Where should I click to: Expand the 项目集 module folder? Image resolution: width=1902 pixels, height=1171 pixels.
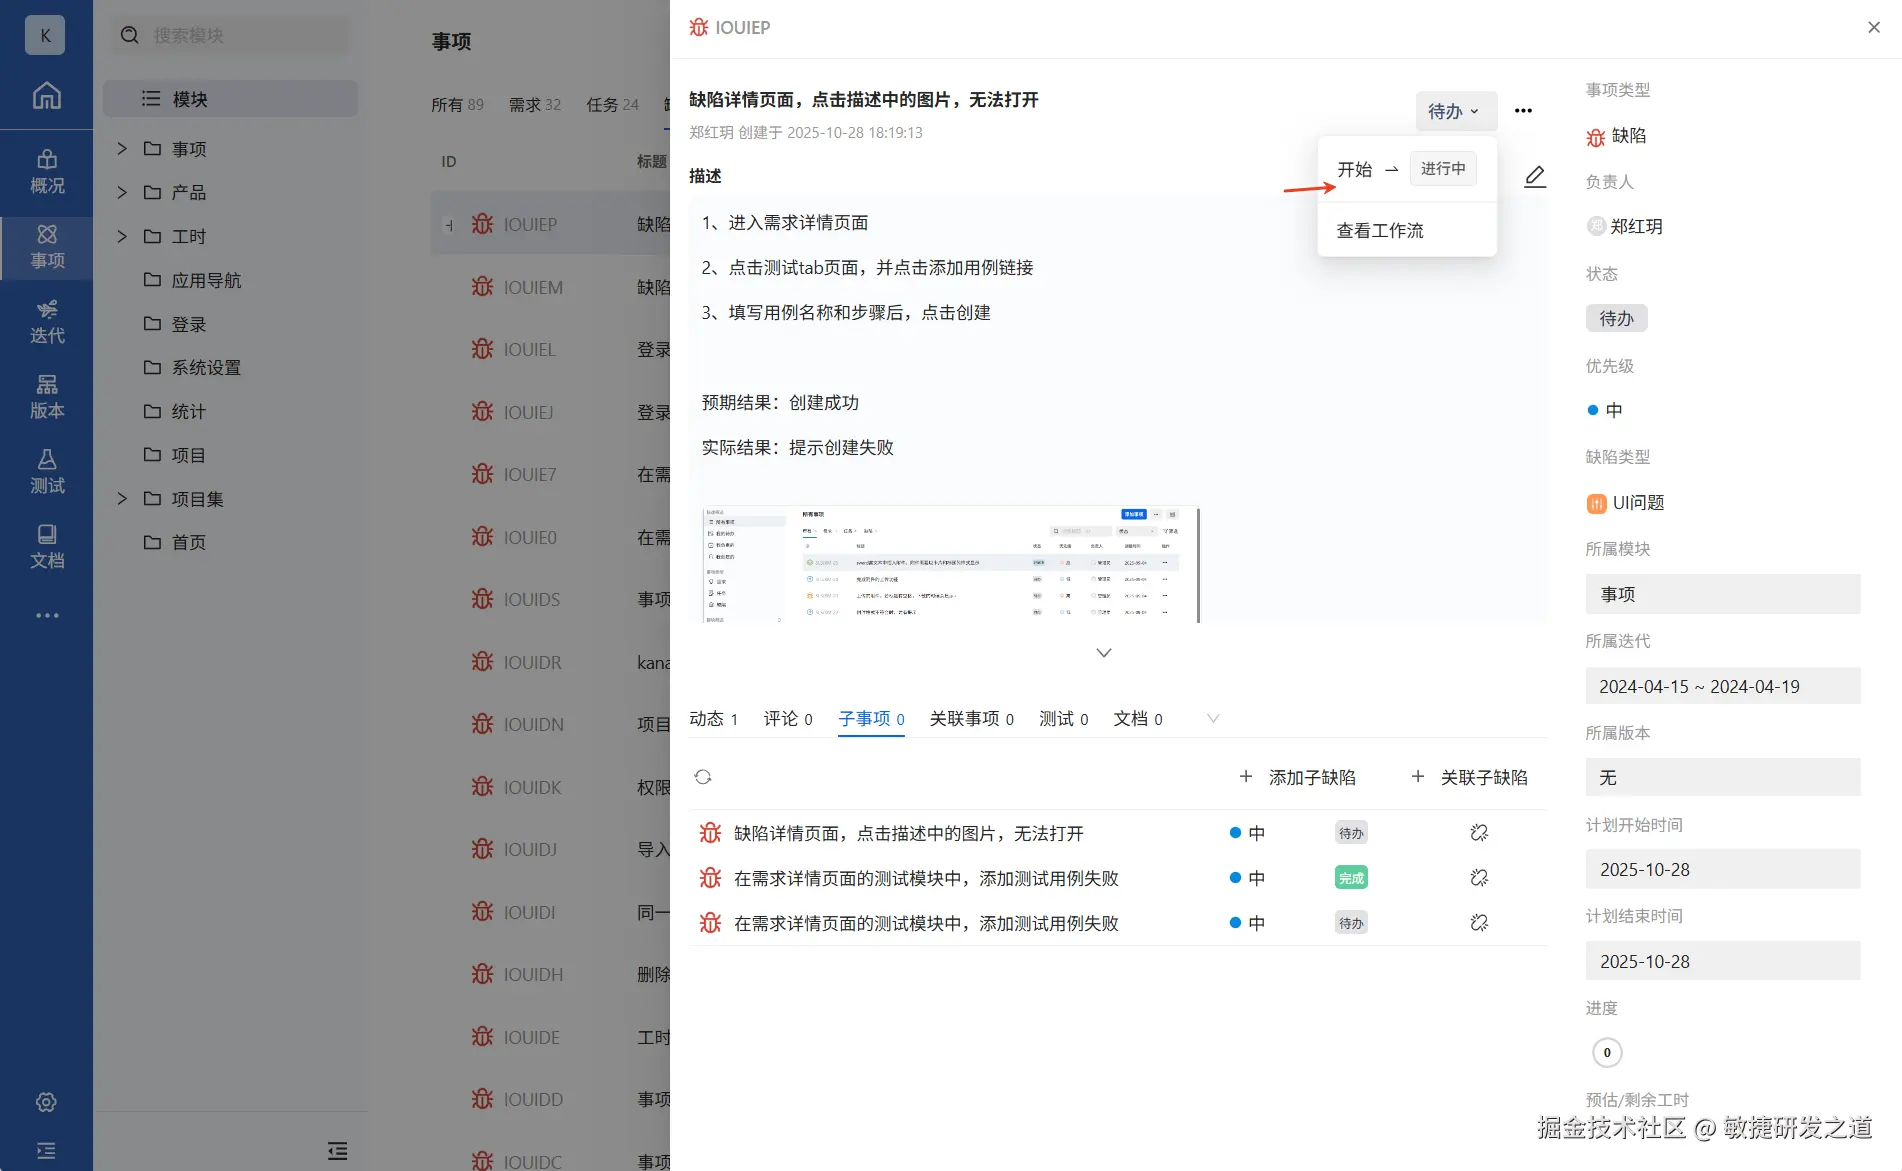coord(122,498)
